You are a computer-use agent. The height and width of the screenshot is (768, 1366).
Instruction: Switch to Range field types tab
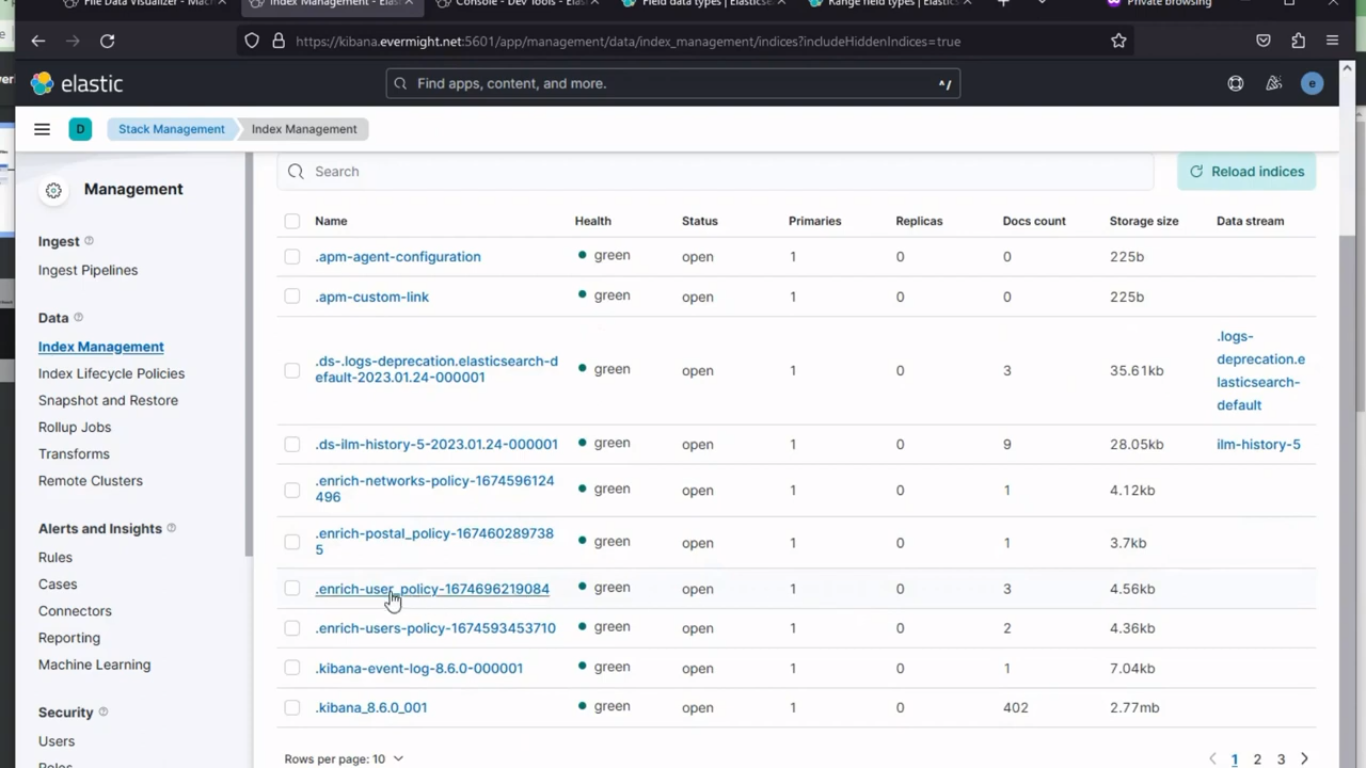point(889,5)
